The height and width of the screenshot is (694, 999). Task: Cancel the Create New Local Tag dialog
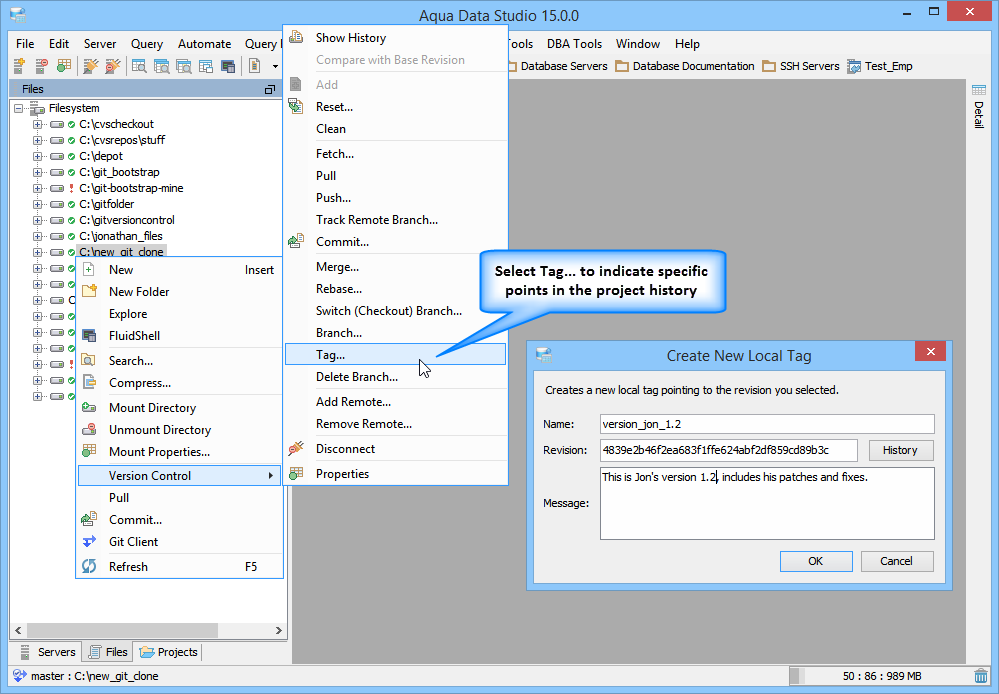pyautogui.click(x=896, y=561)
